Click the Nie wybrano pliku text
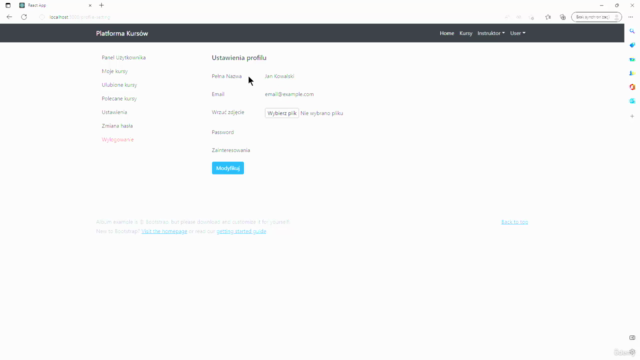The width and height of the screenshot is (640, 360). point(322,113)
